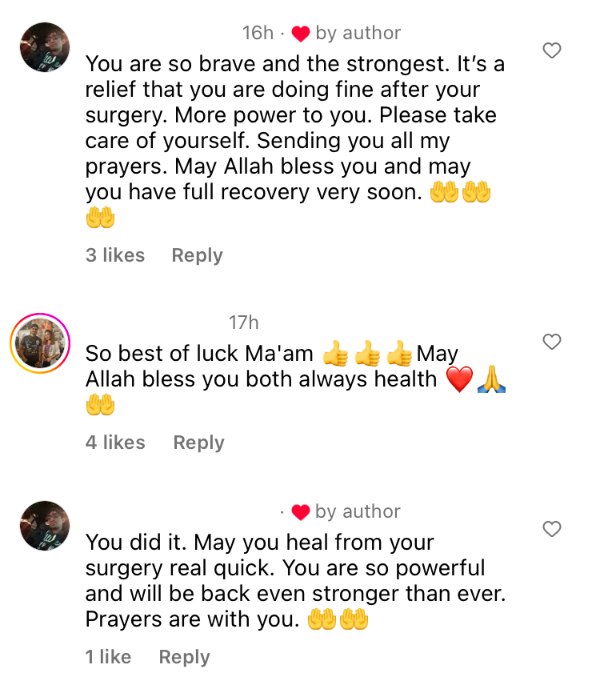
Task: Reply to the comment with 4 likes
Action: point(199,443)
